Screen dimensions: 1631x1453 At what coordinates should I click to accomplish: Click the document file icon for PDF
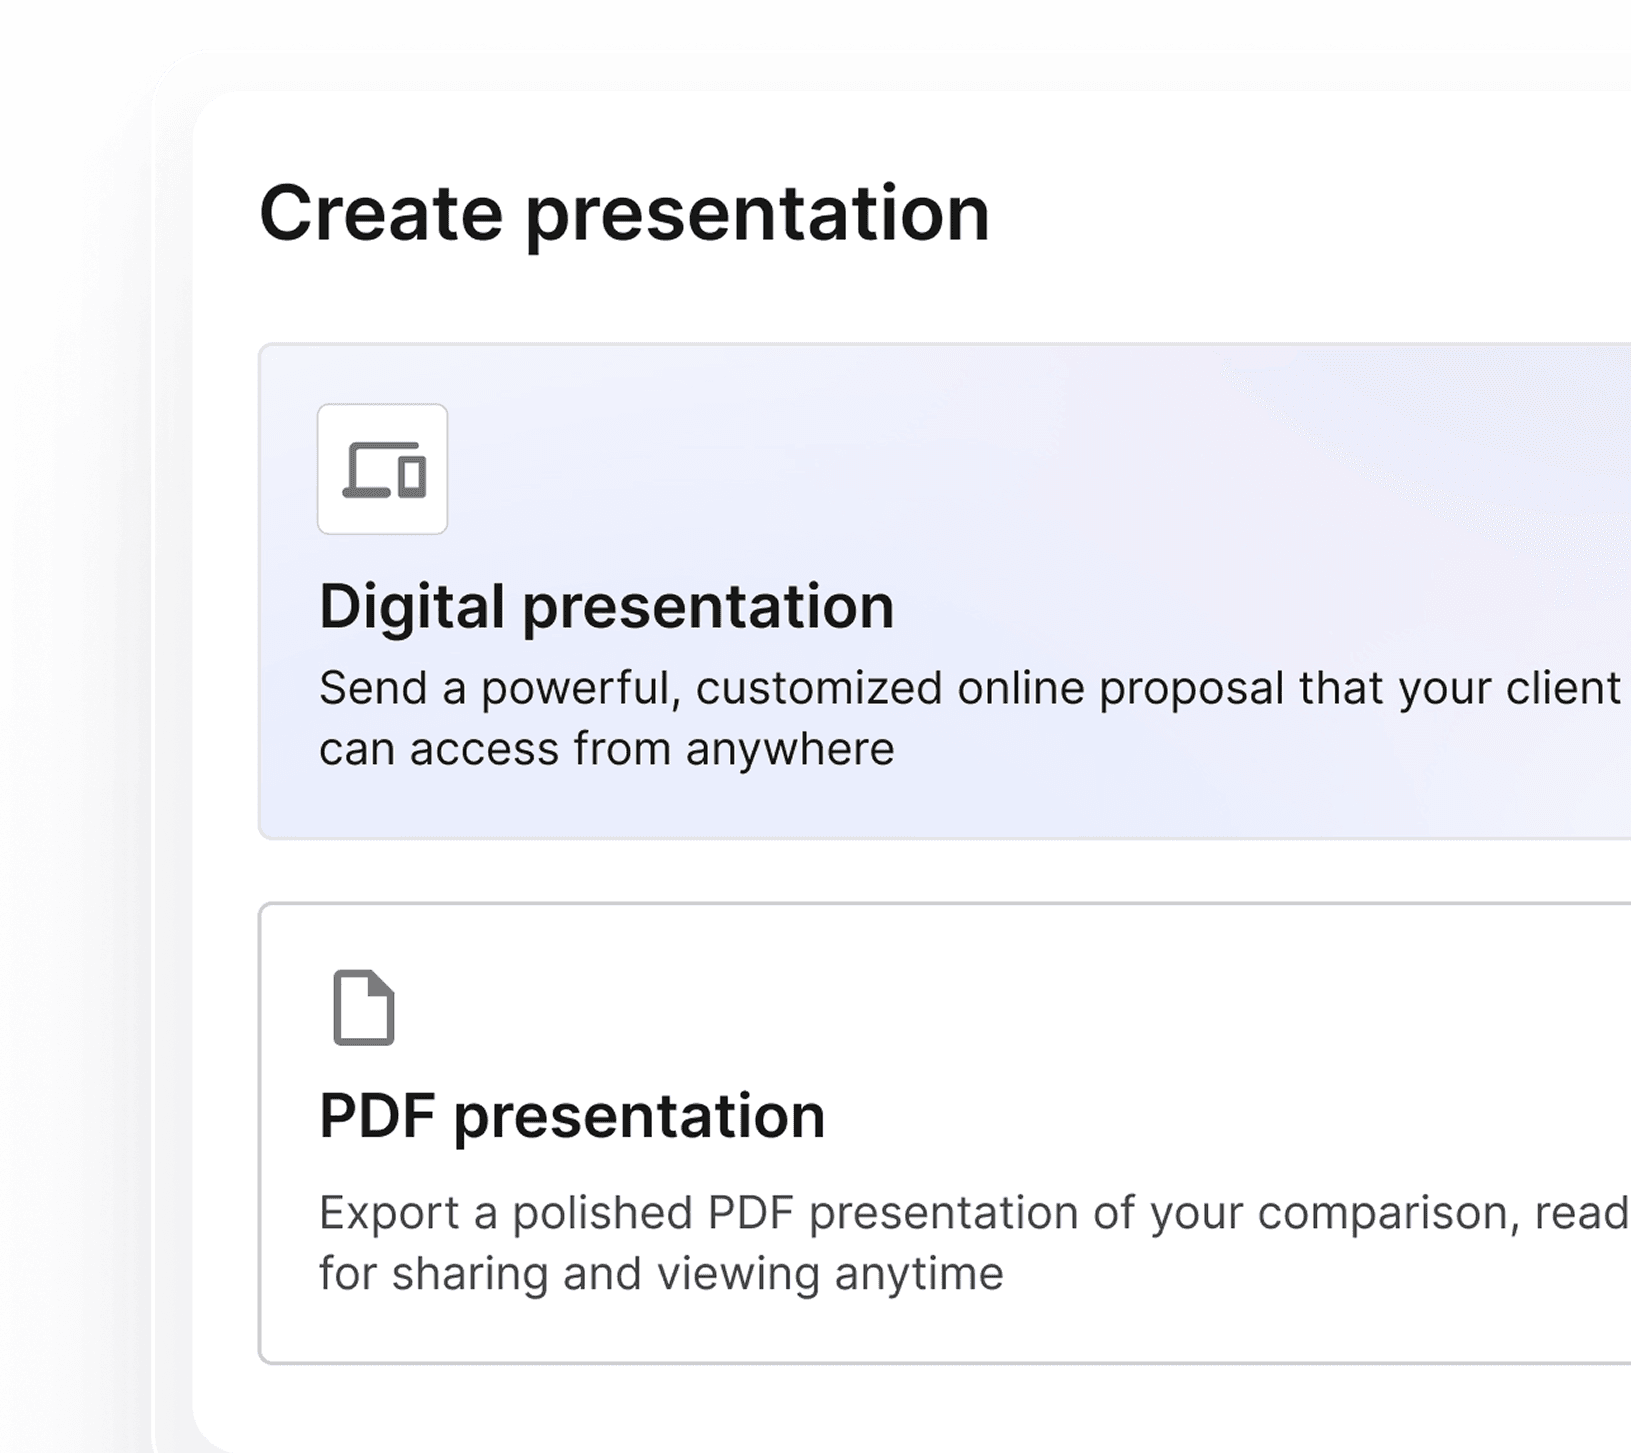coord(363,1007)
